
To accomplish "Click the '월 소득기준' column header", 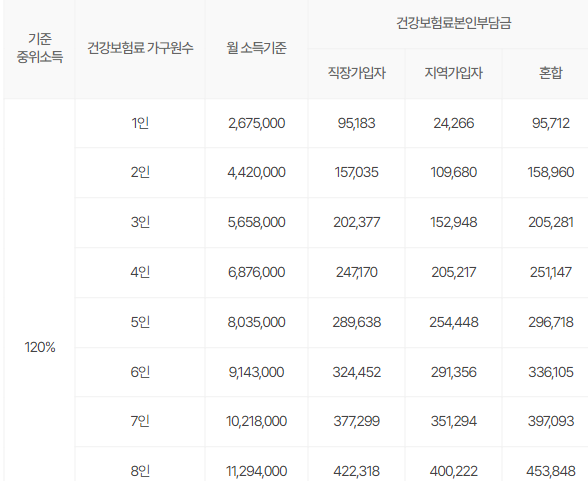I will (x=256, y=48).
